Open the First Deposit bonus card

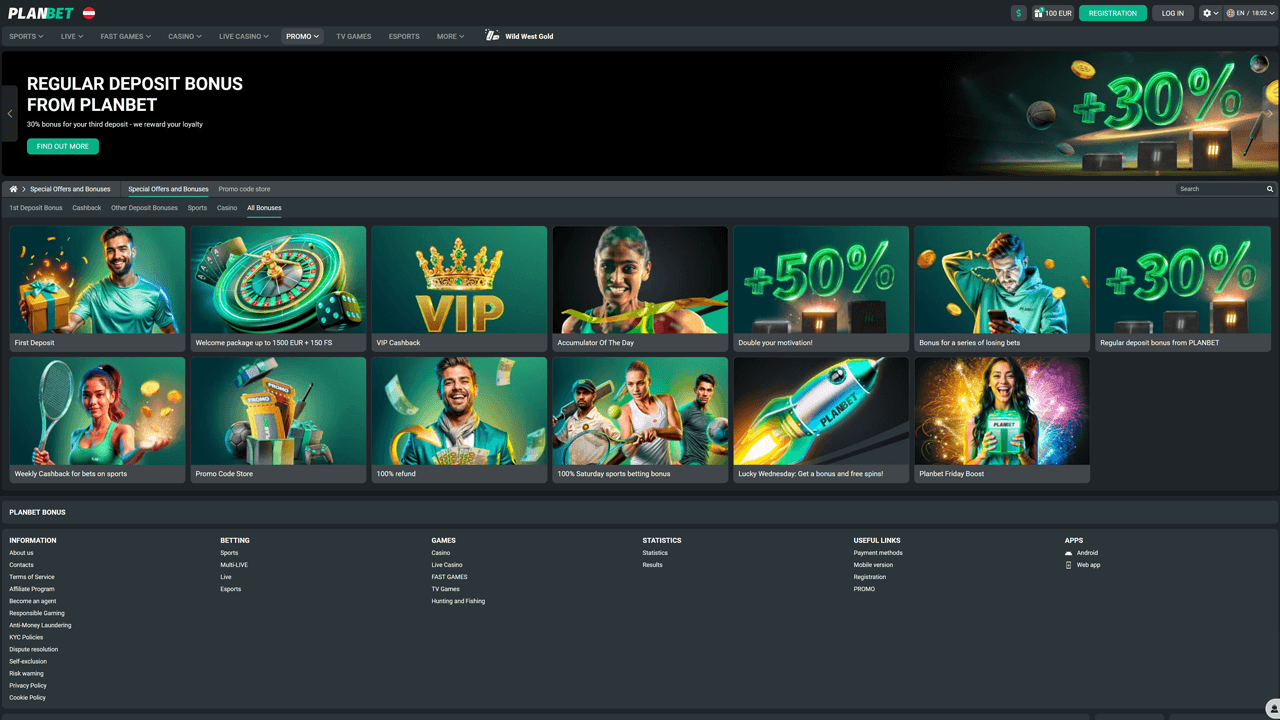tap(97, 289)
